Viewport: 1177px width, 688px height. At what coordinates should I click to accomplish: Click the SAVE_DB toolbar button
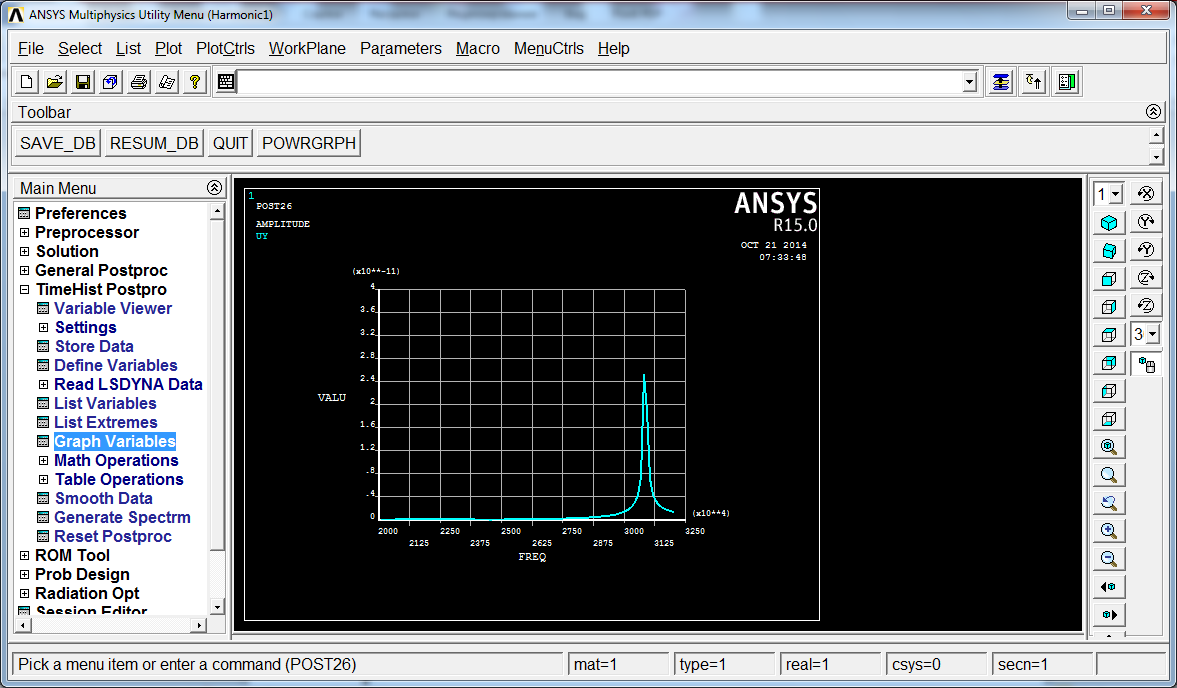click(58, 143)
